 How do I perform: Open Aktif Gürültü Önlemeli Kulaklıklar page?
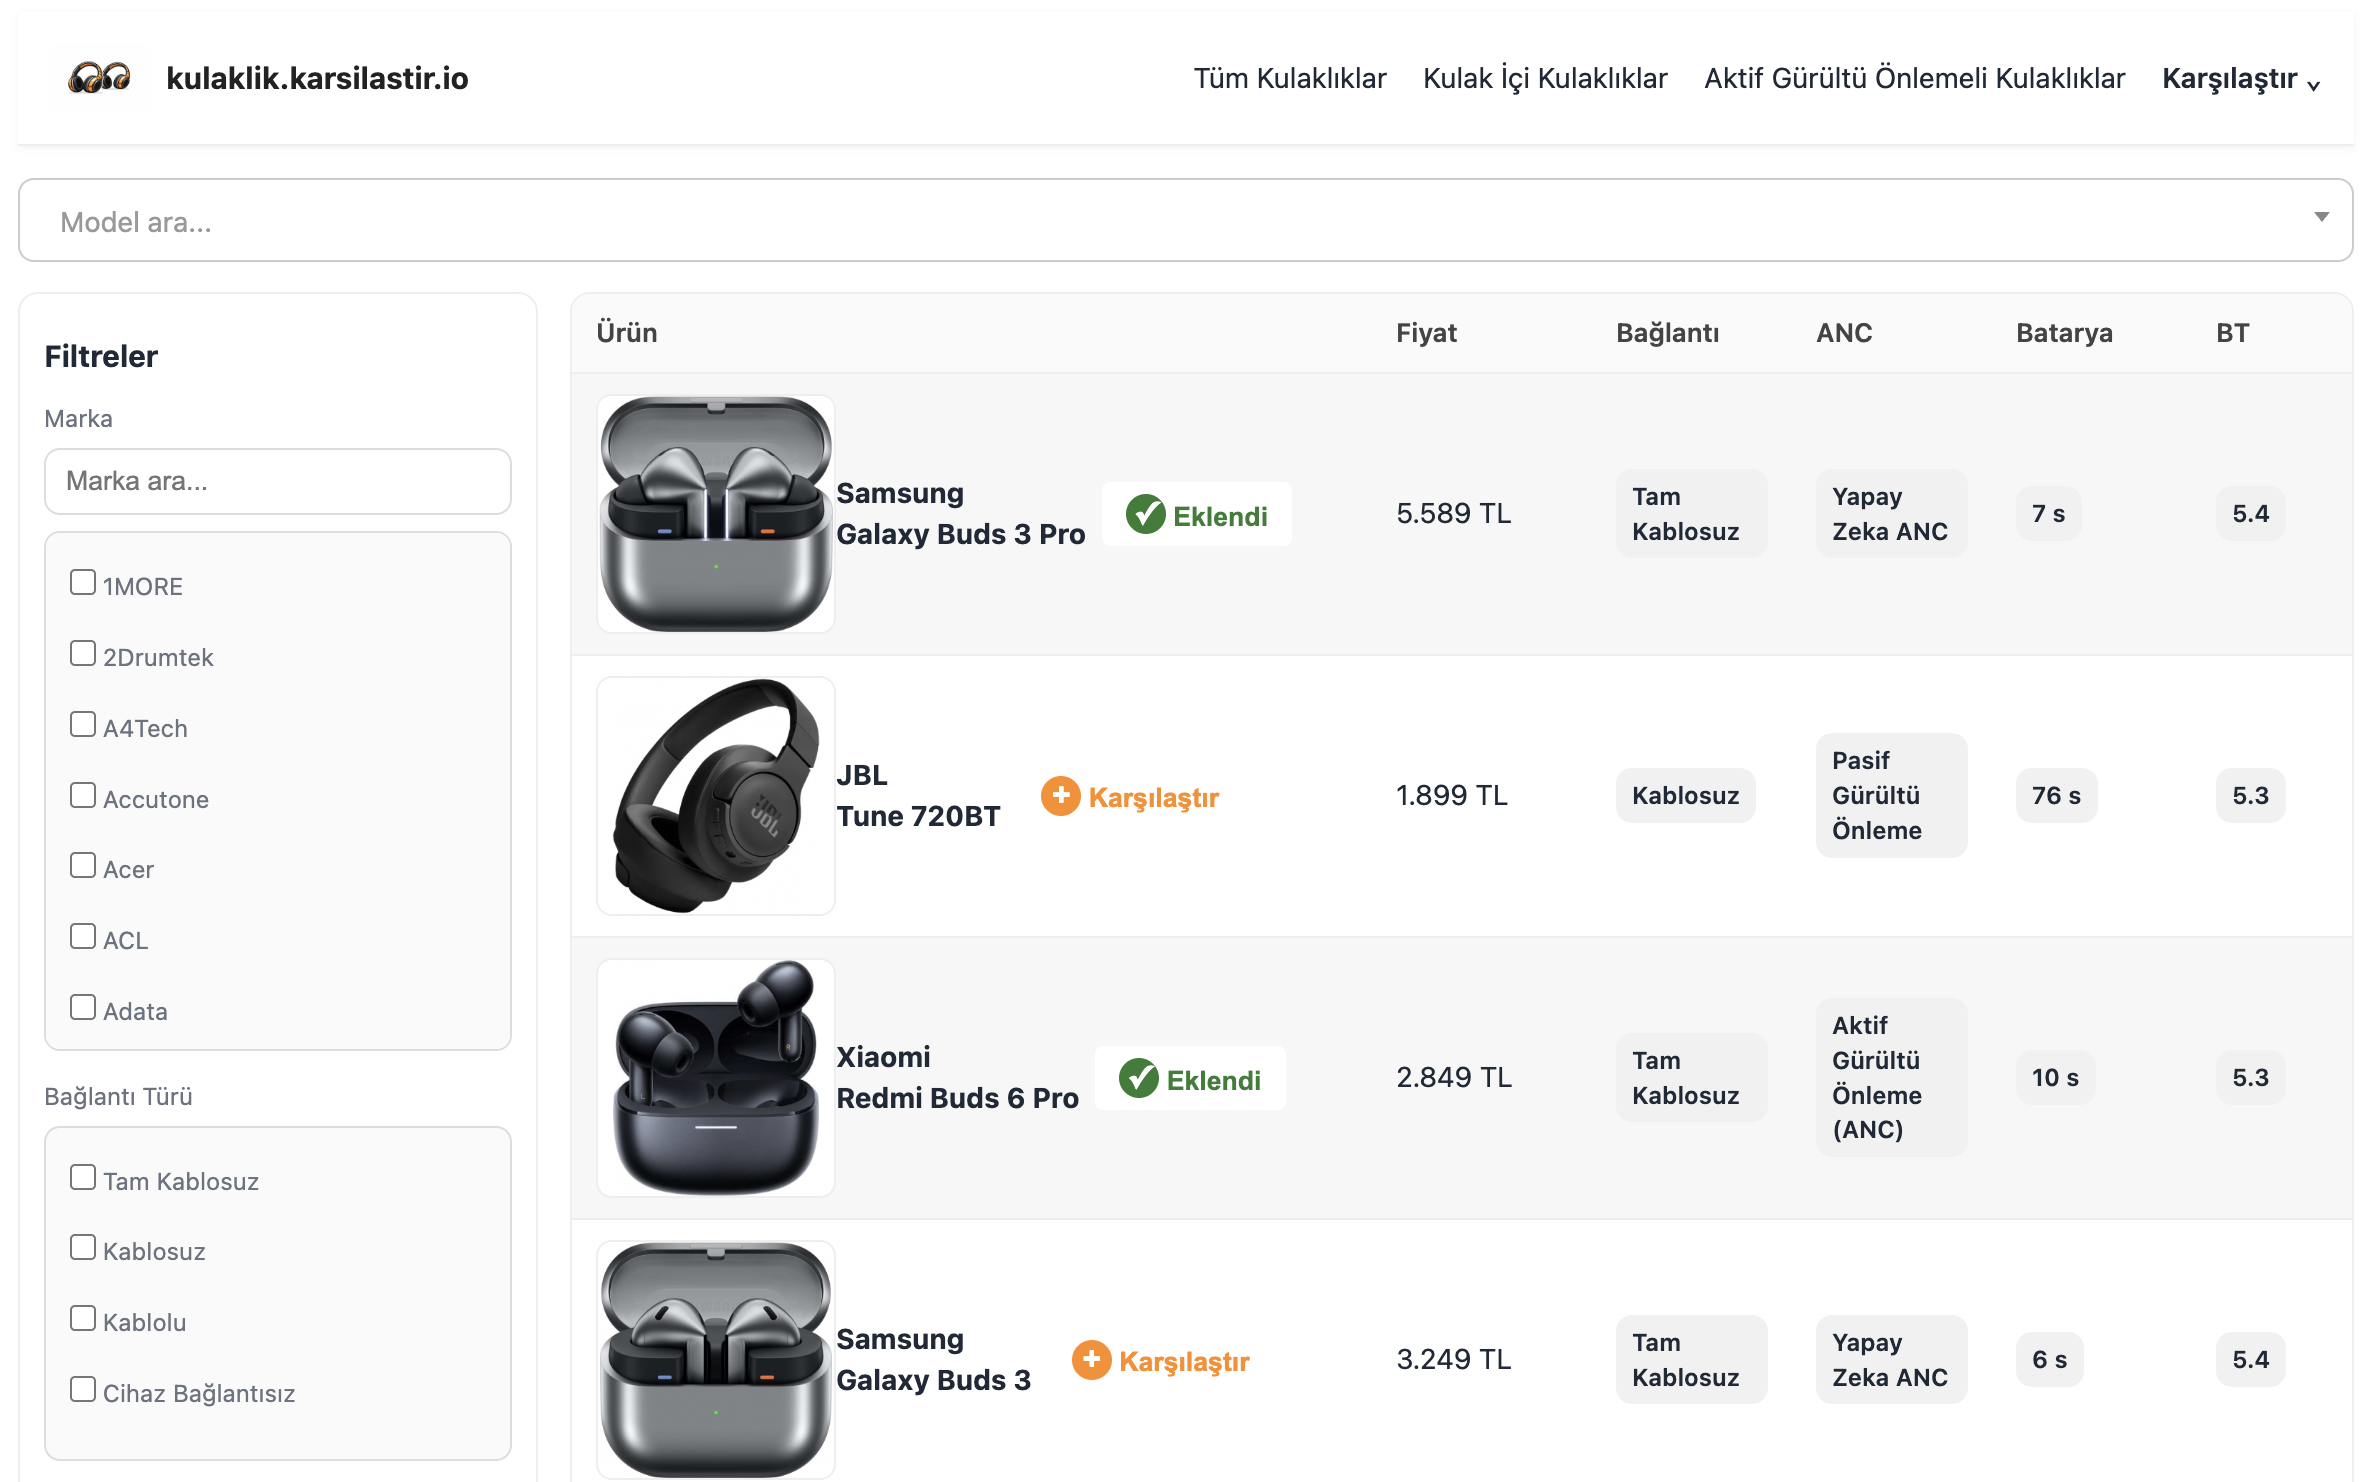point(1914,79)
